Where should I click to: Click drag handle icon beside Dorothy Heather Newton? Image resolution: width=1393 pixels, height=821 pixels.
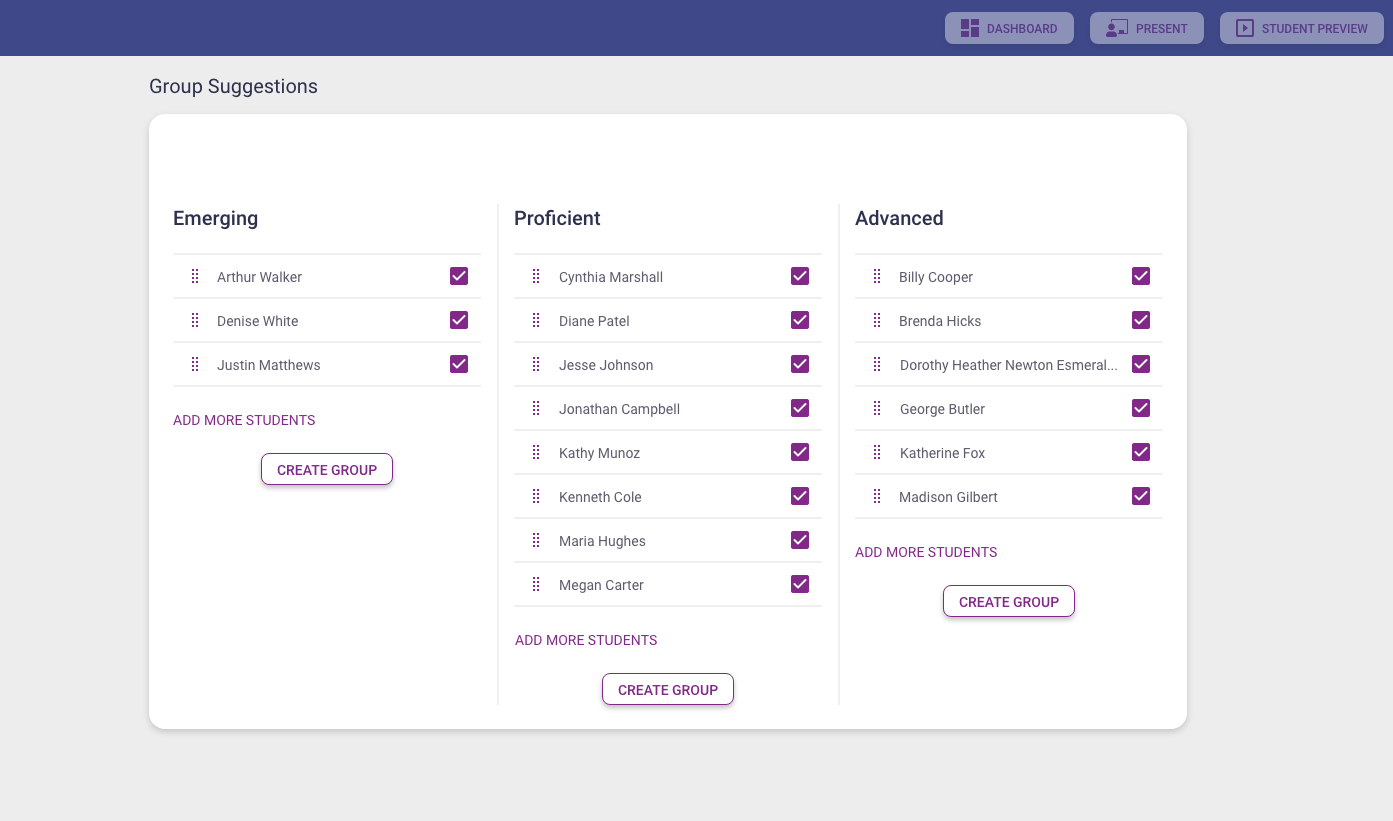pos(877,365)
